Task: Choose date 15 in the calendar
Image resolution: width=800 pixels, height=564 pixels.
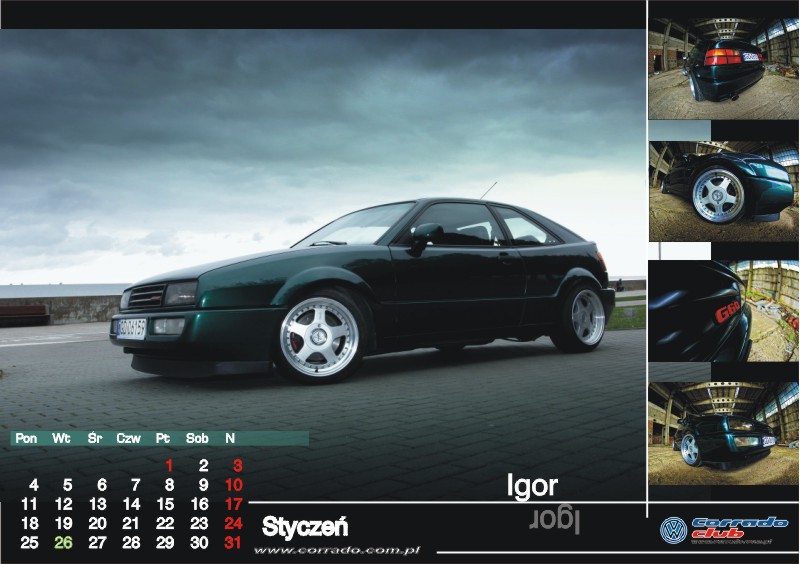Action: click(165, 504)
